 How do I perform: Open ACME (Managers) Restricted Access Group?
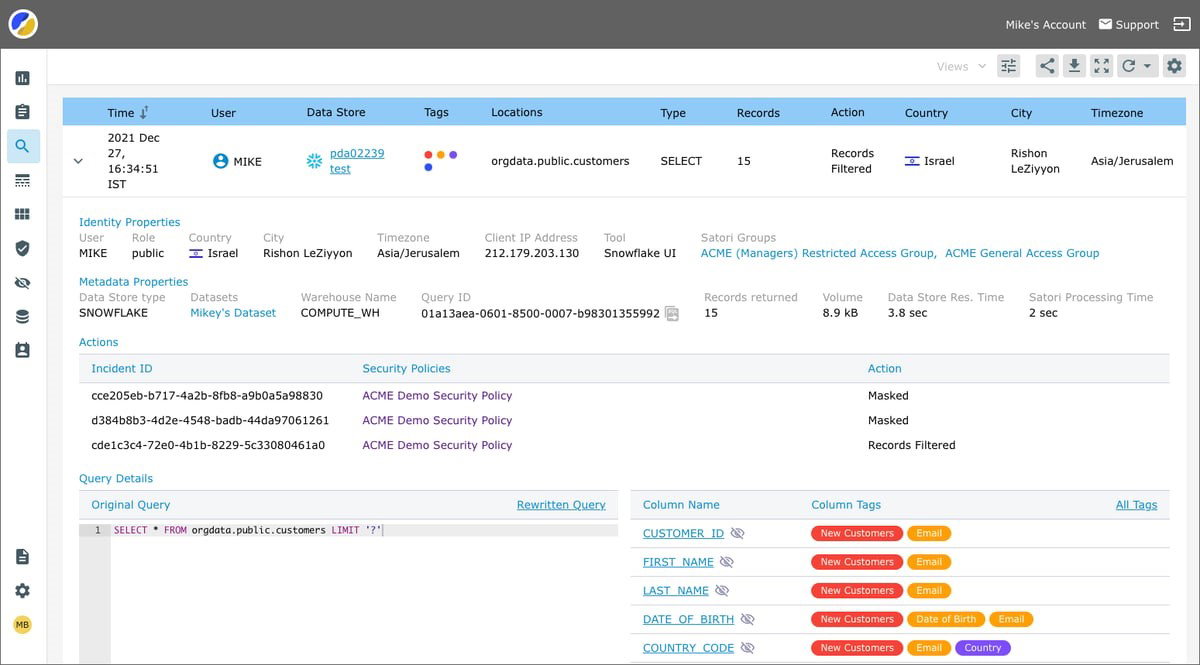tap(818, 253)
